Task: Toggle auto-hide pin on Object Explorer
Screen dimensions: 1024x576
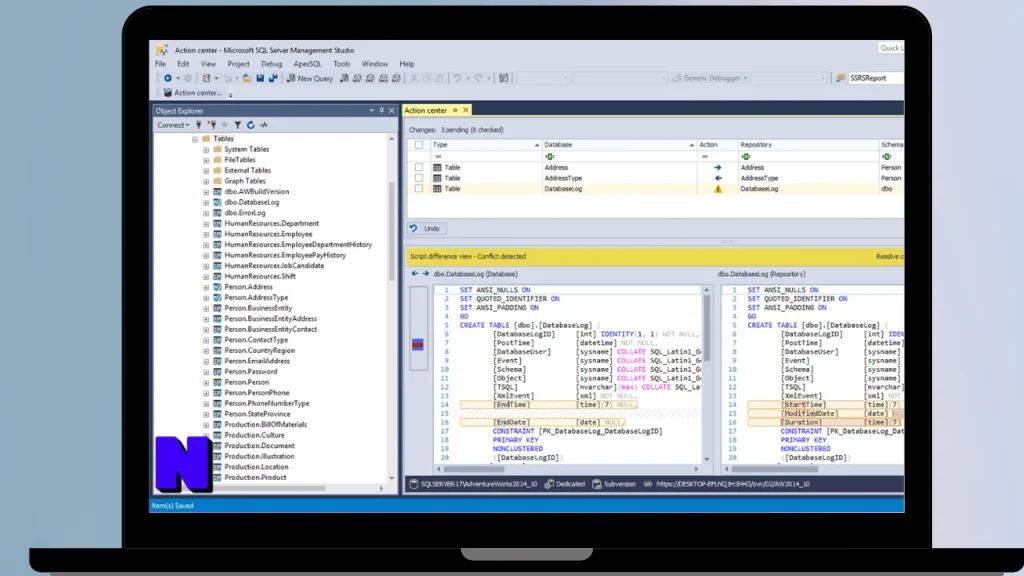Action: [381, 110]
